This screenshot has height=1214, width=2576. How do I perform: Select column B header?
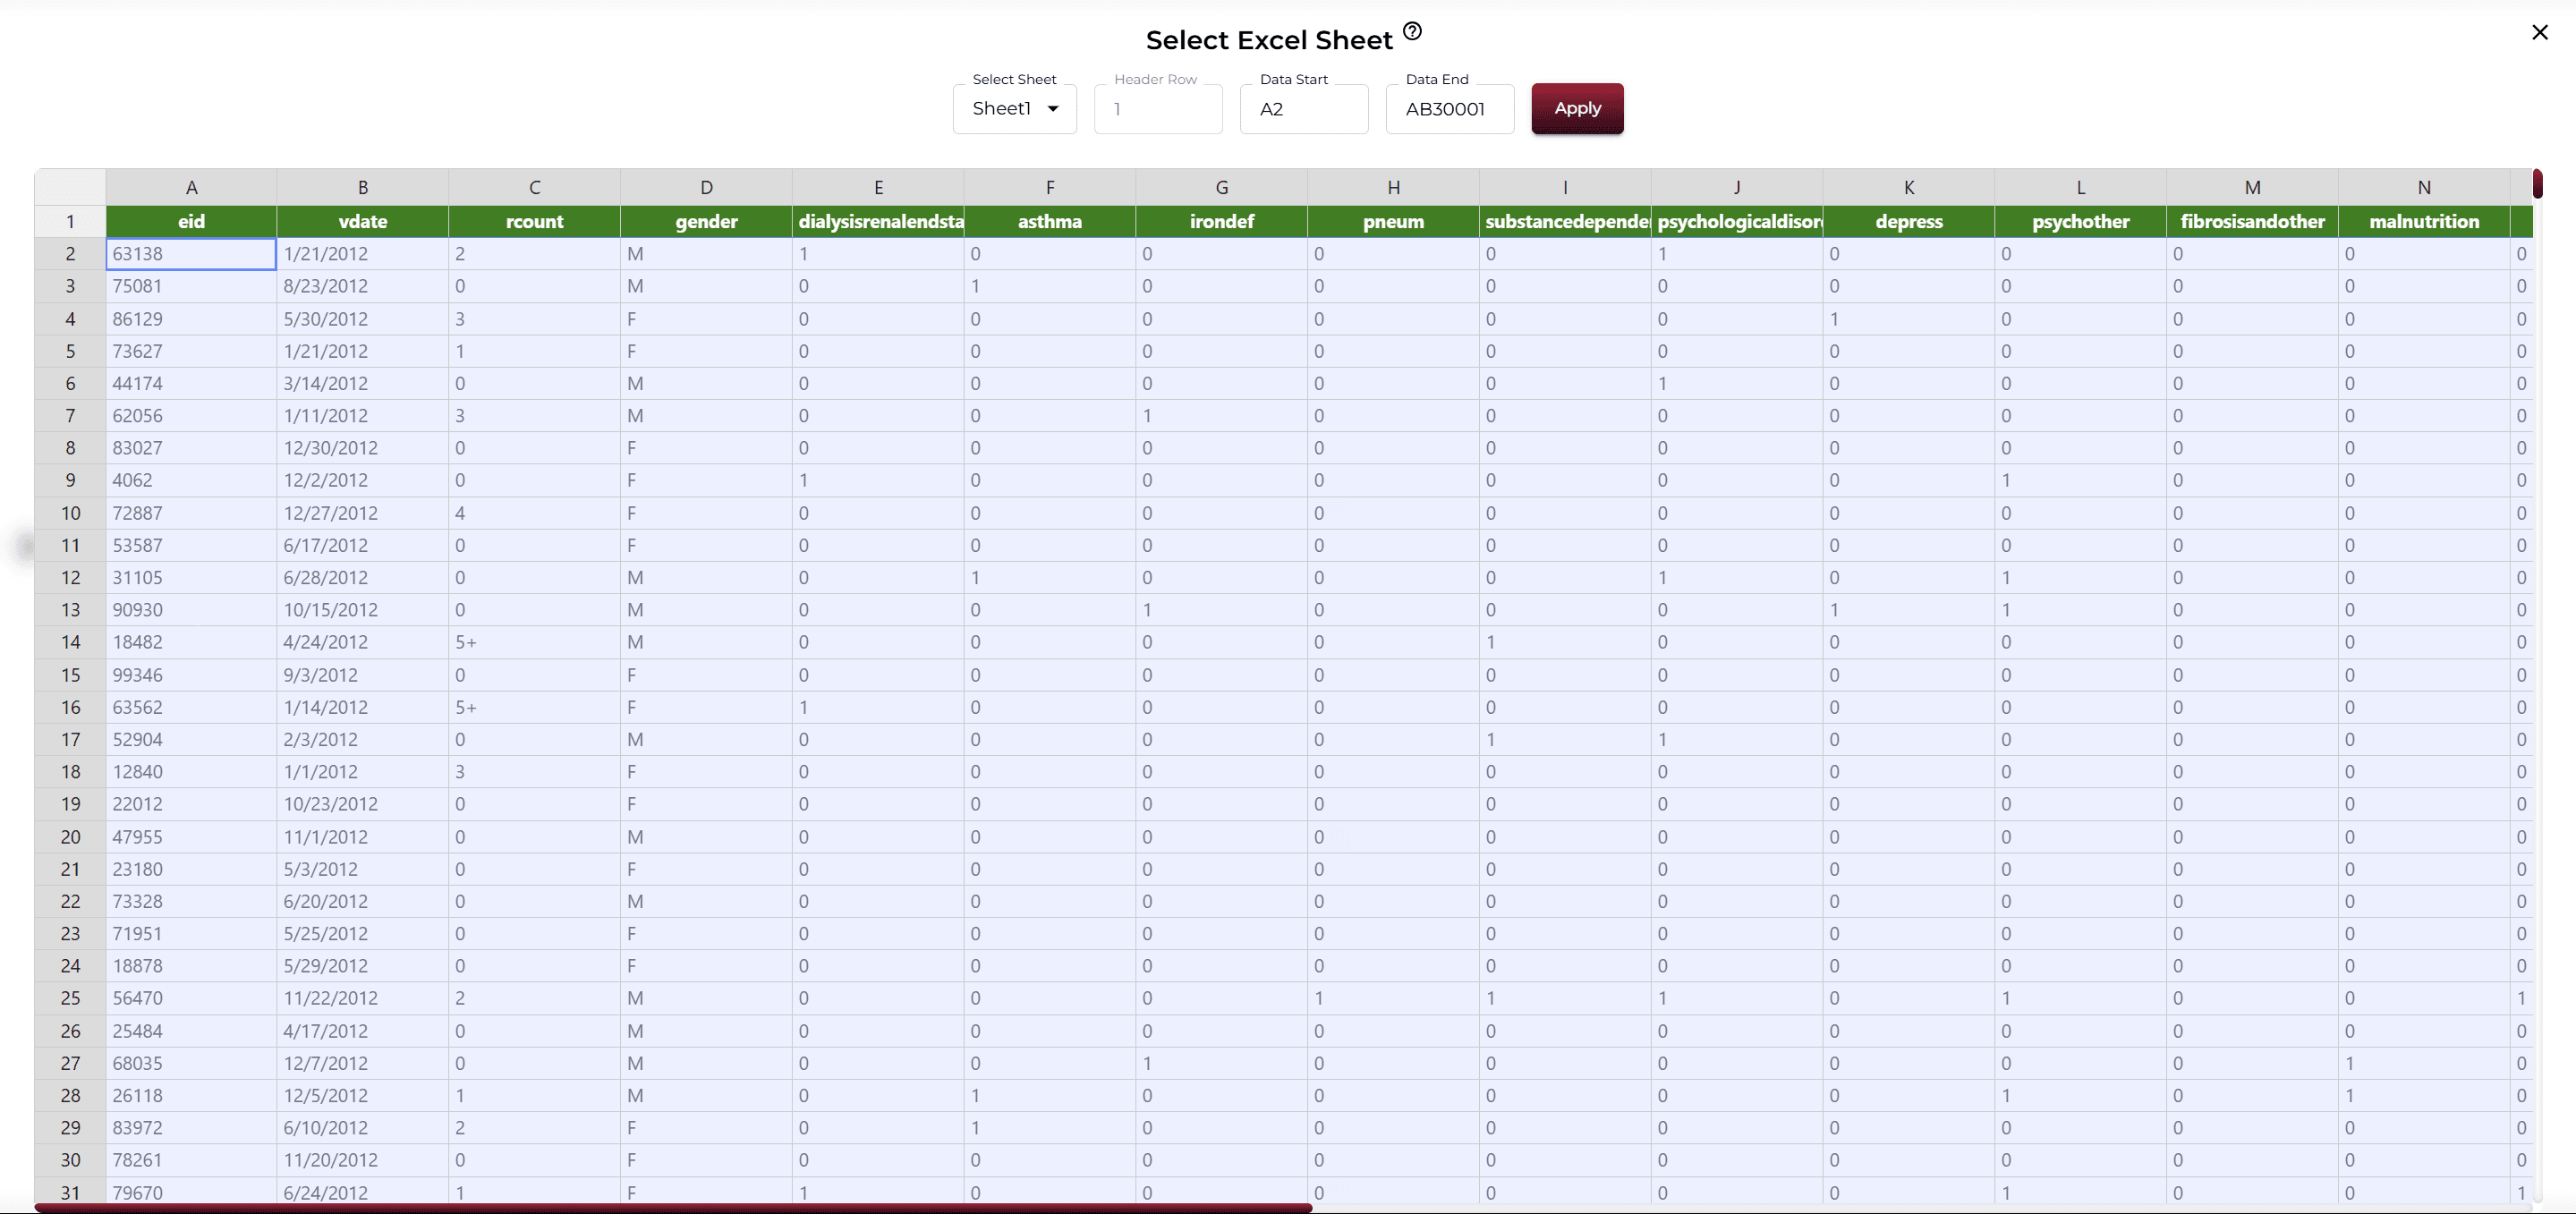[x=363, y=187]
